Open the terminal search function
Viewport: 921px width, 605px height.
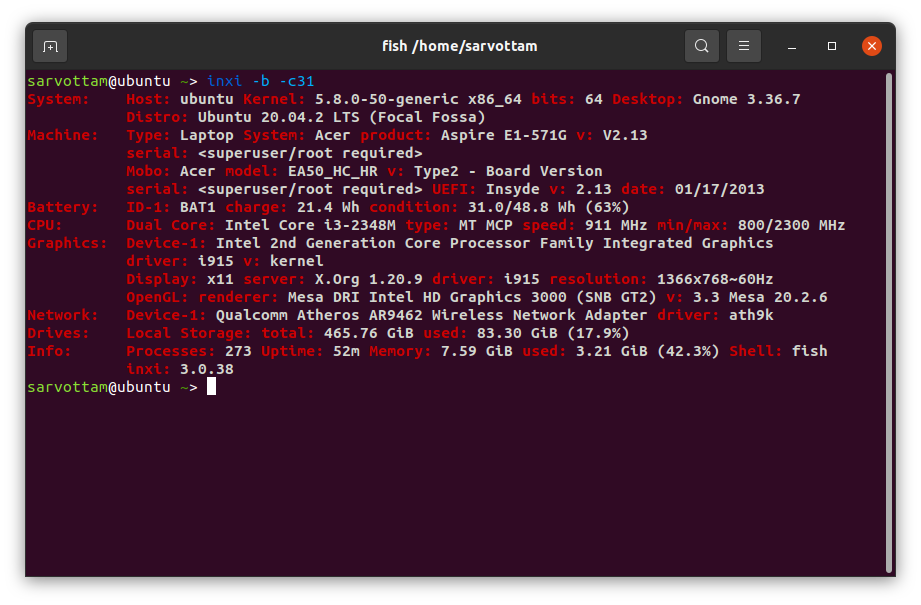tap(701, 45)
